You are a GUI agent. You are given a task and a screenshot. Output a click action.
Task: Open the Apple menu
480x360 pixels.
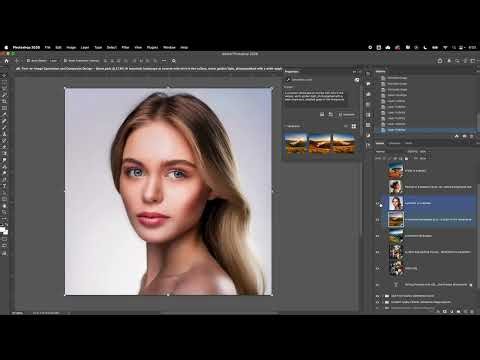6,47
